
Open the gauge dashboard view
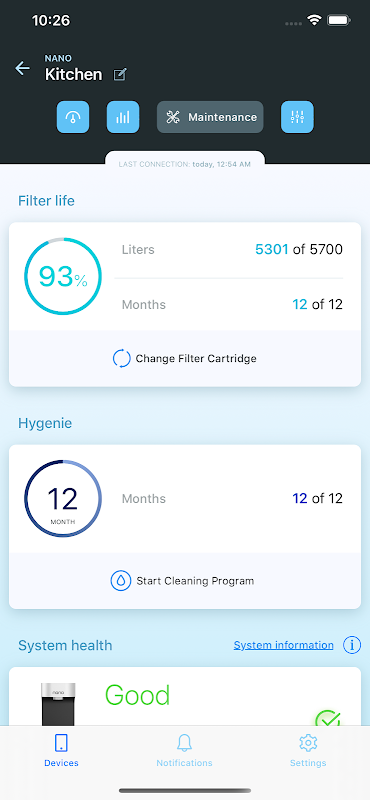pos(73,117)
